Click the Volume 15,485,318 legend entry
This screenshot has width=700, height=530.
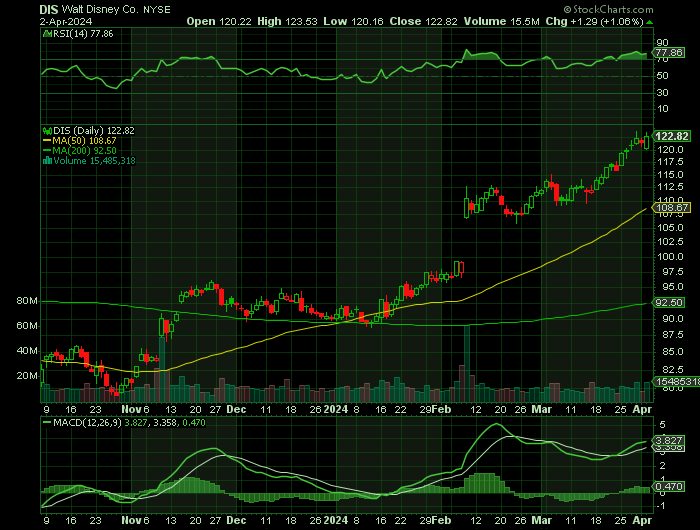94,161
